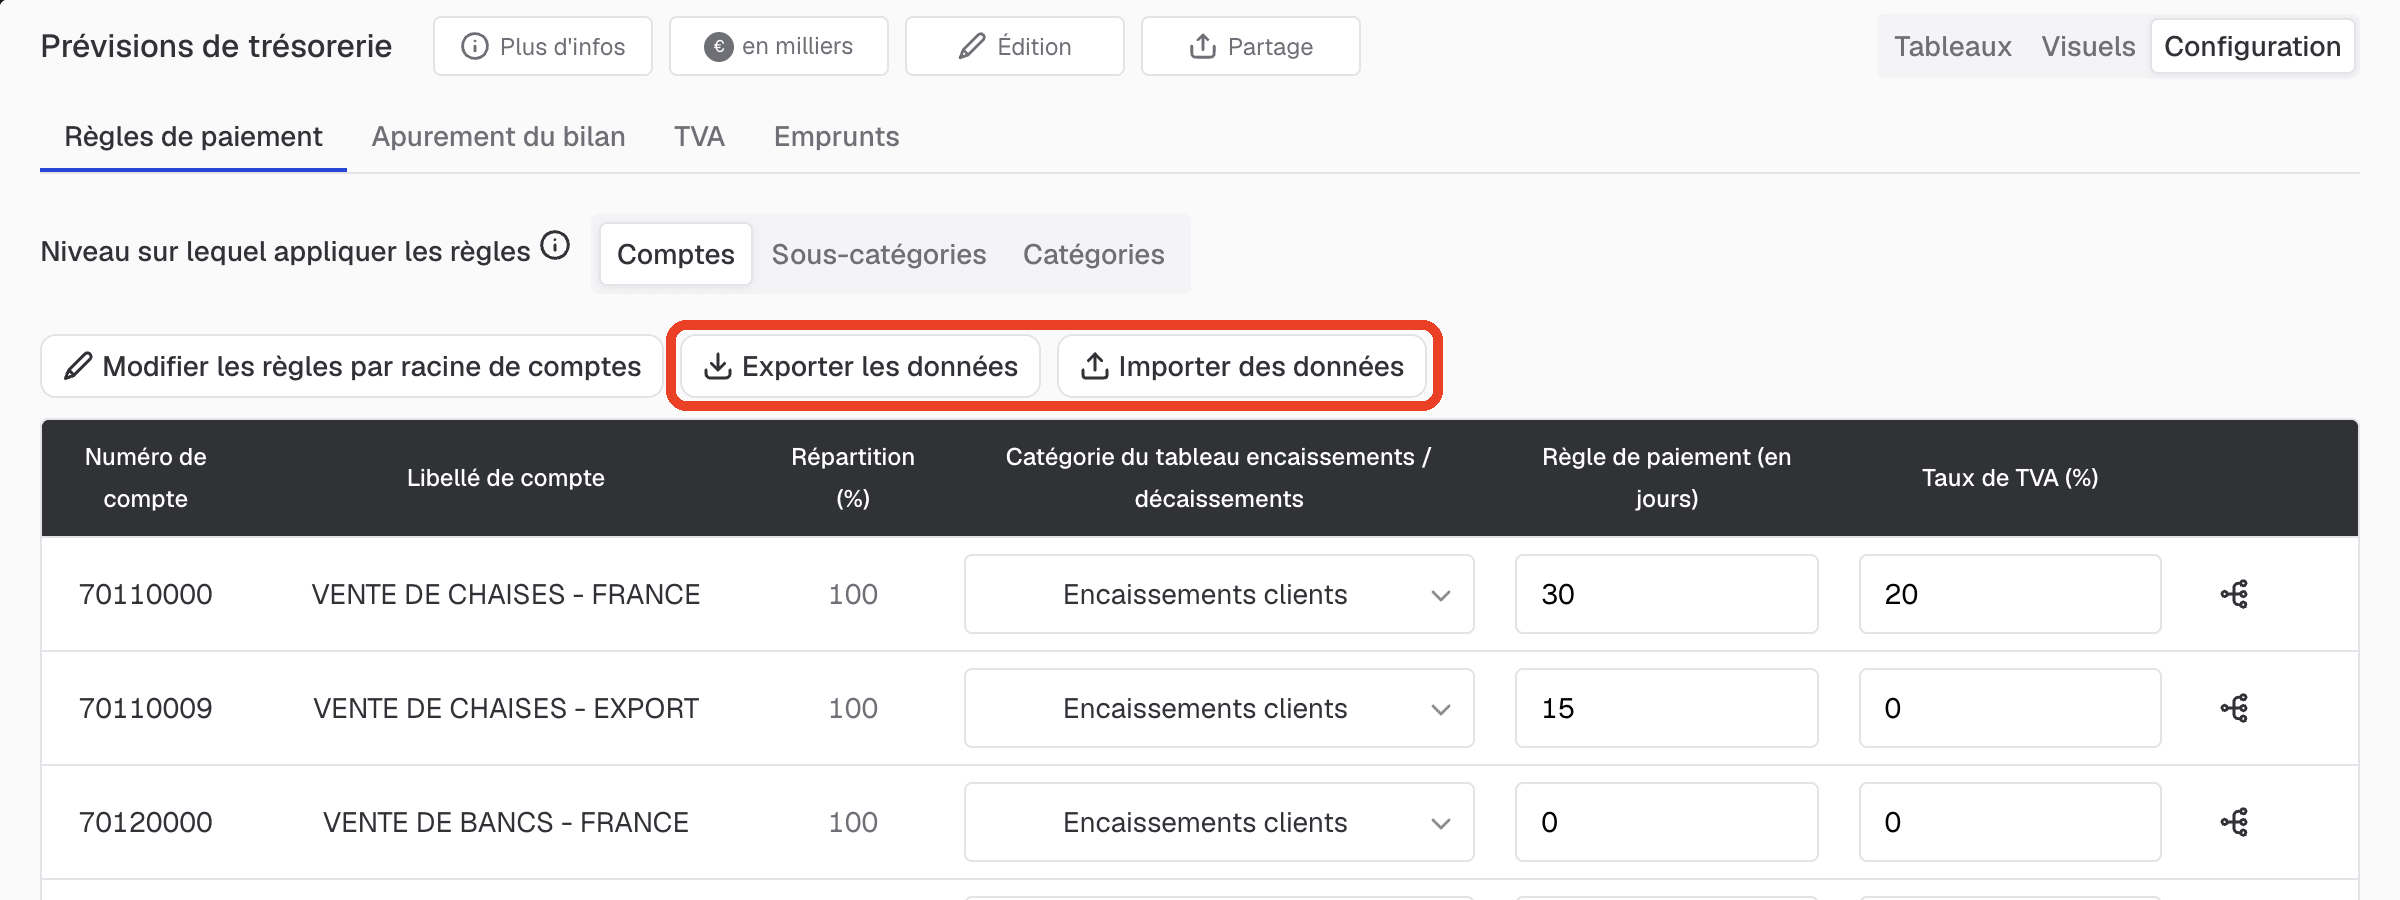Click the Édition button
The height and width of the screenshot is (900, 2400).
(1015, 46)
